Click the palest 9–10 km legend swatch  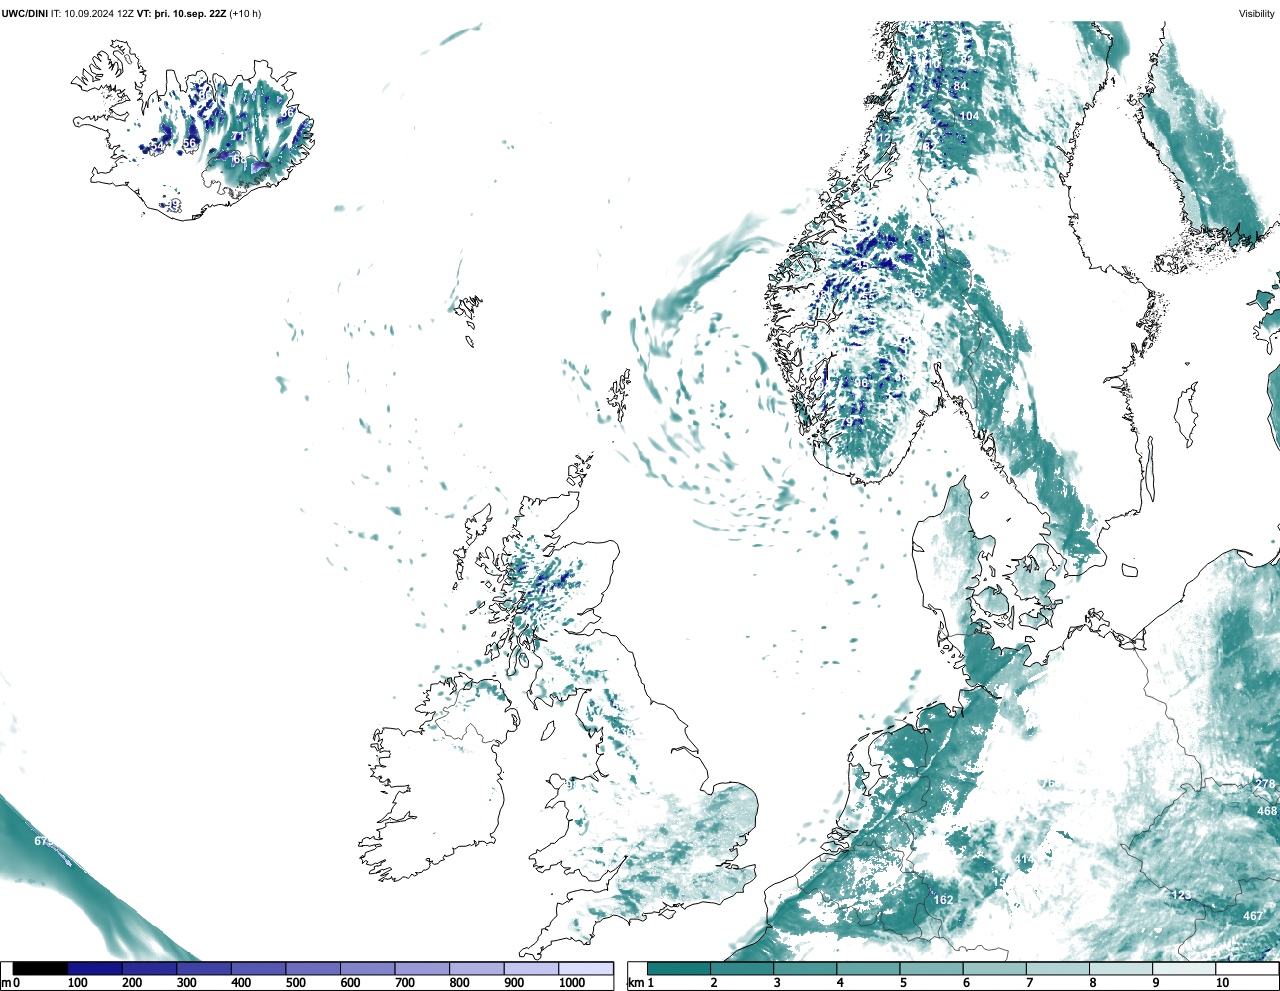[x=1185, y=969]
